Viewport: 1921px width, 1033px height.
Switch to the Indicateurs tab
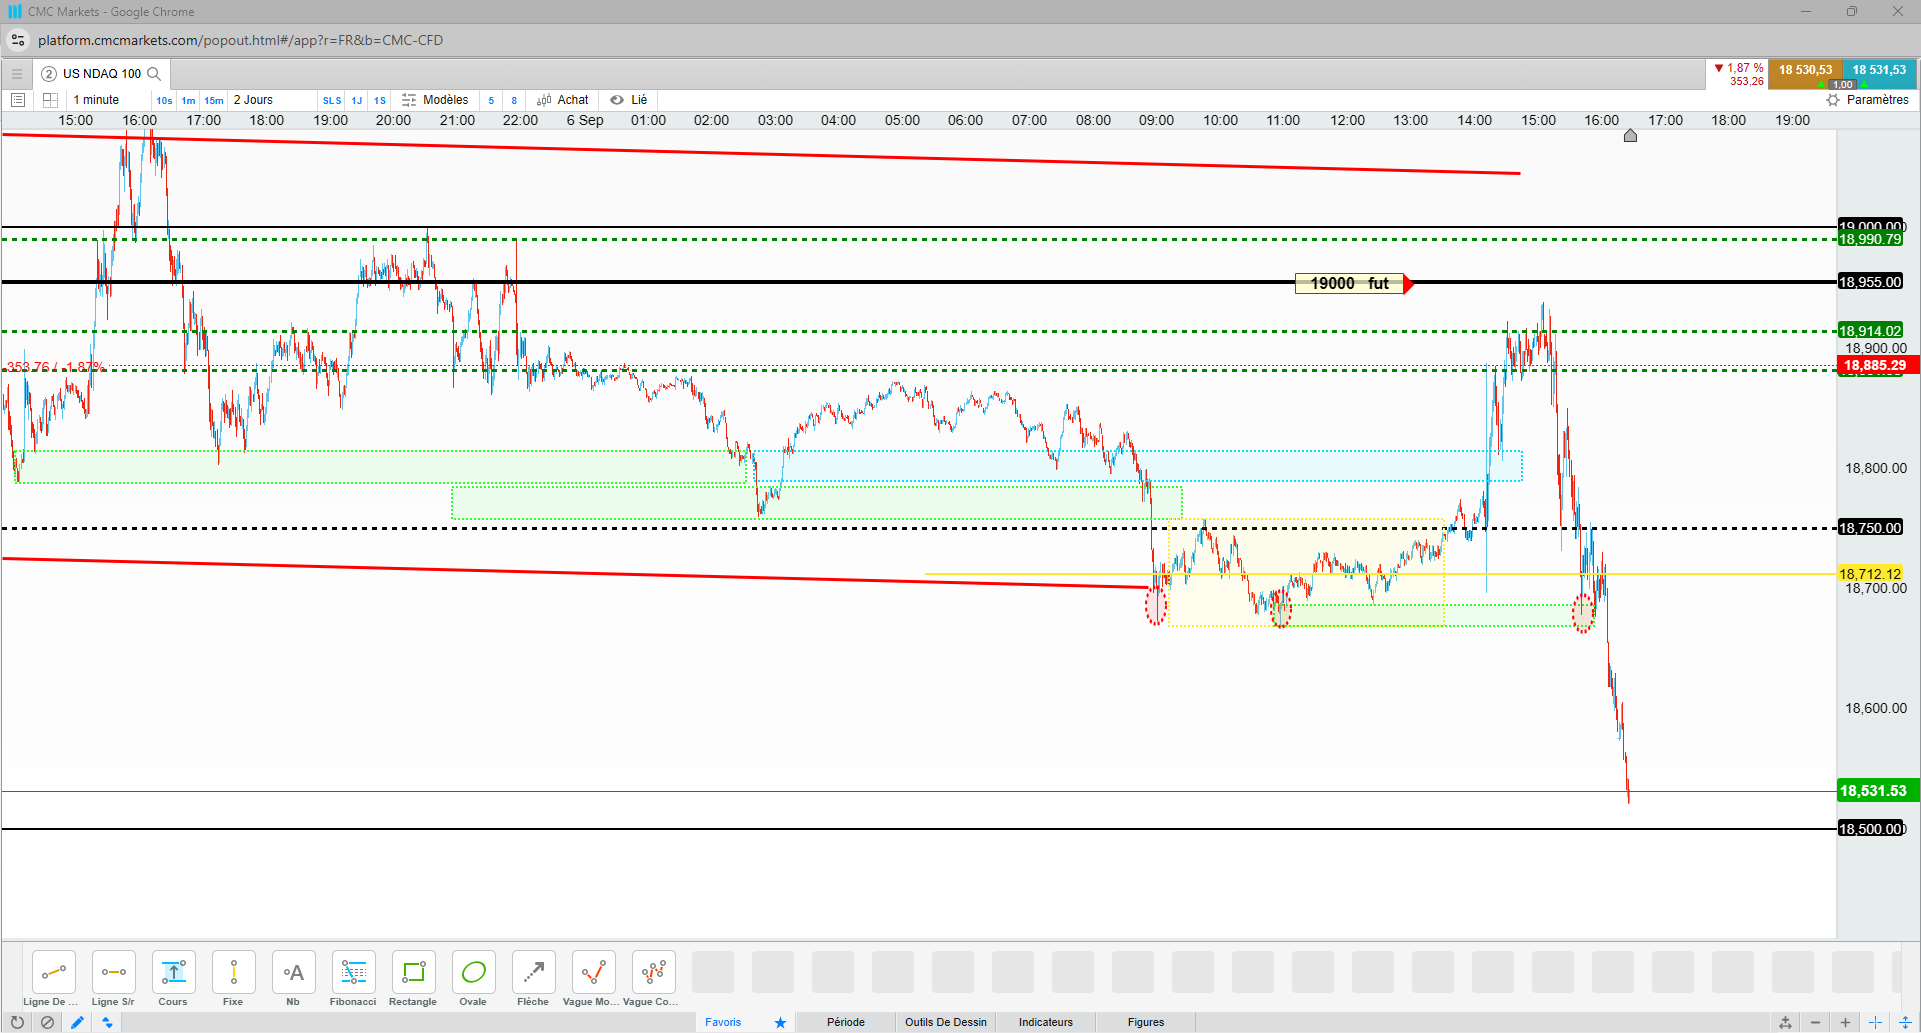pos(1046,1022)
